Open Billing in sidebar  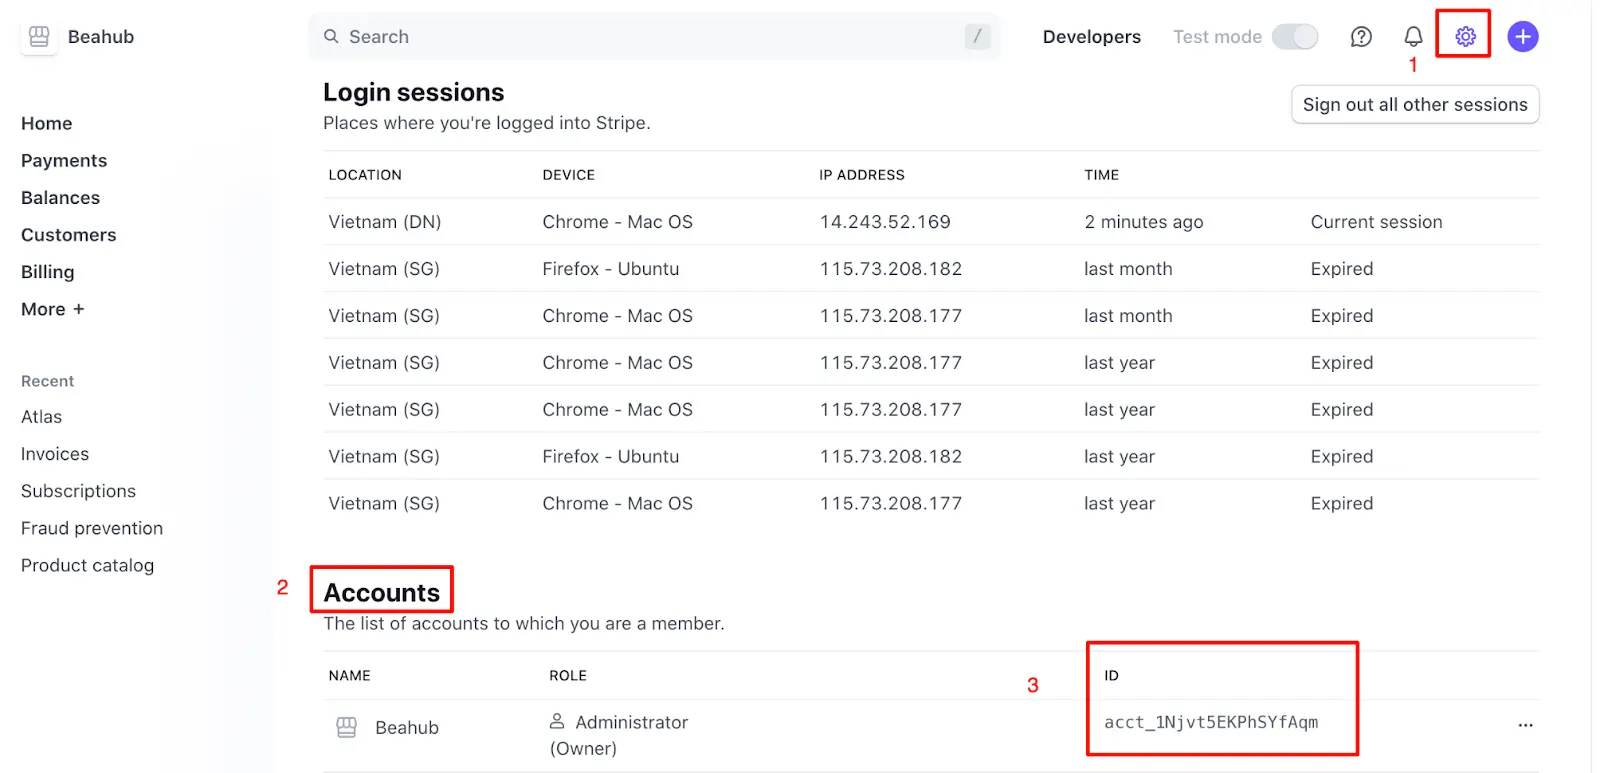coord(48,272)
